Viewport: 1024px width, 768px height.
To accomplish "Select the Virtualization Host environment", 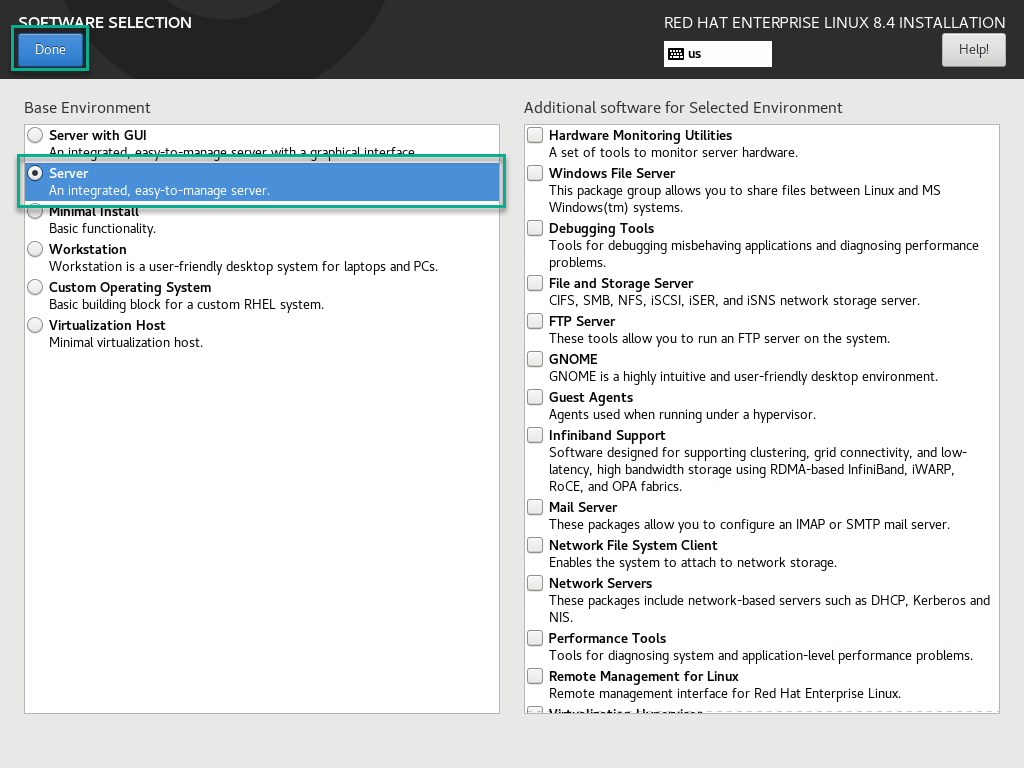I will pos(36,325).
